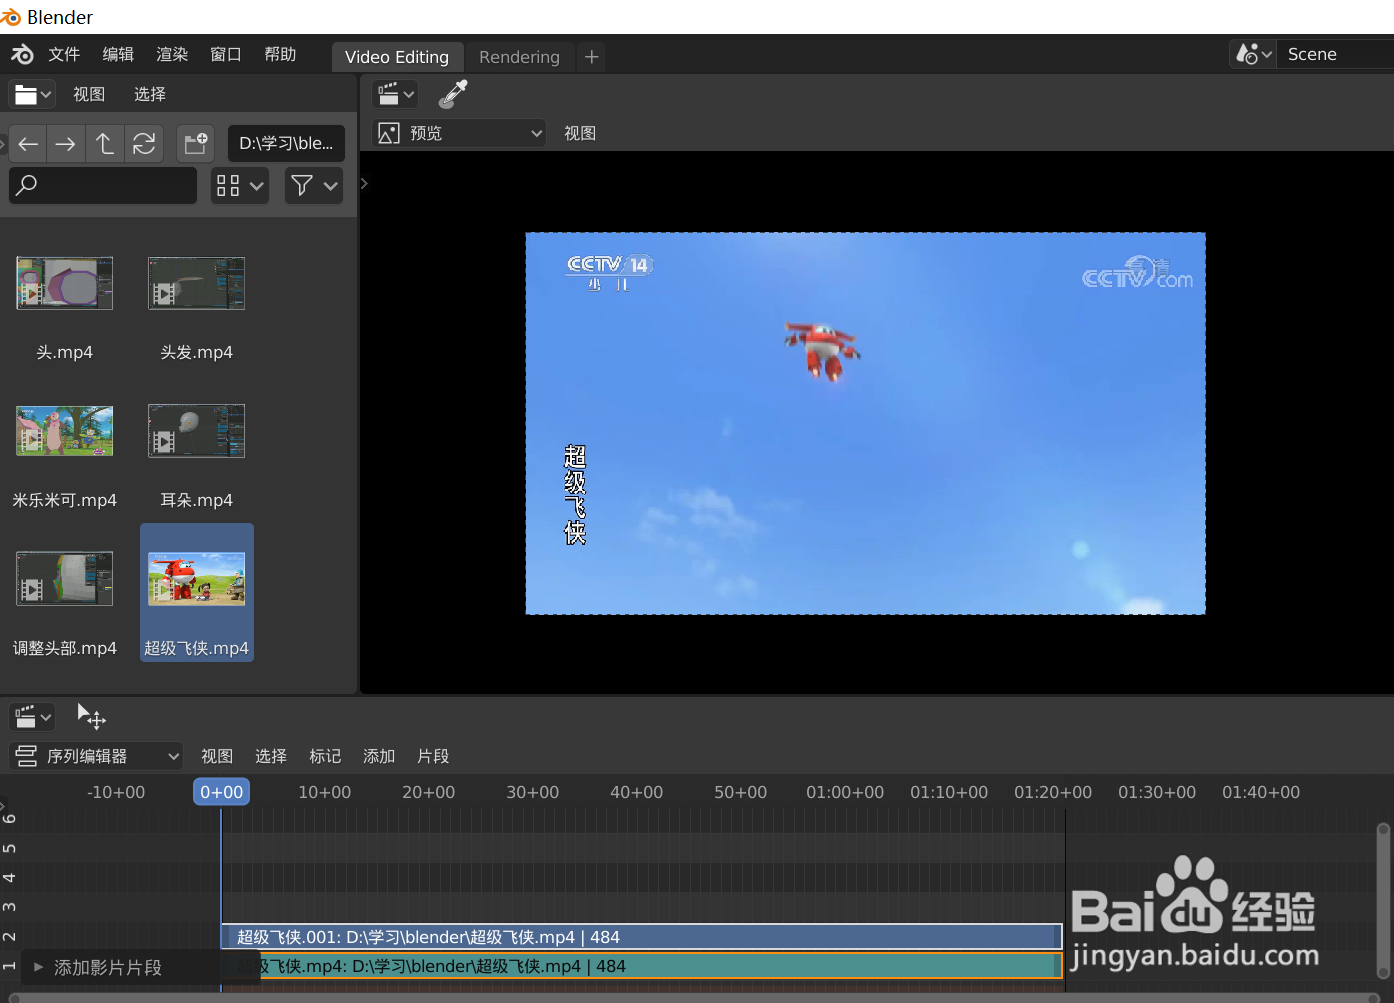Open the 添加 menu
Screen dimensions: 1394x1003
pos(379,756)
